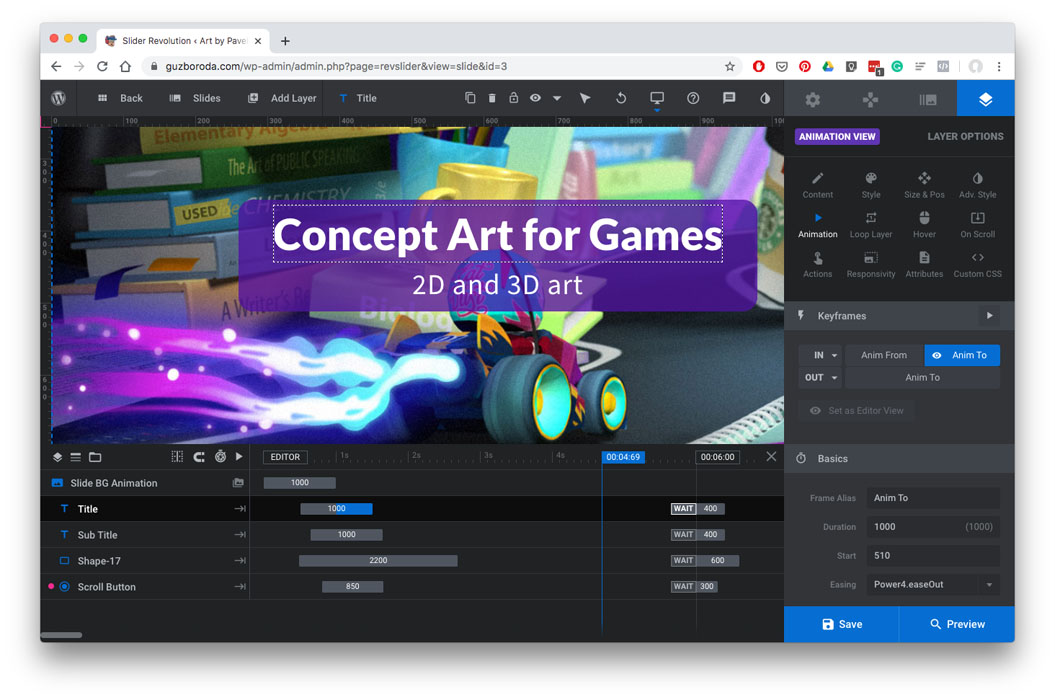1055x700 pixels.
Task: Click the Duration value field
Action: (933, 527)
